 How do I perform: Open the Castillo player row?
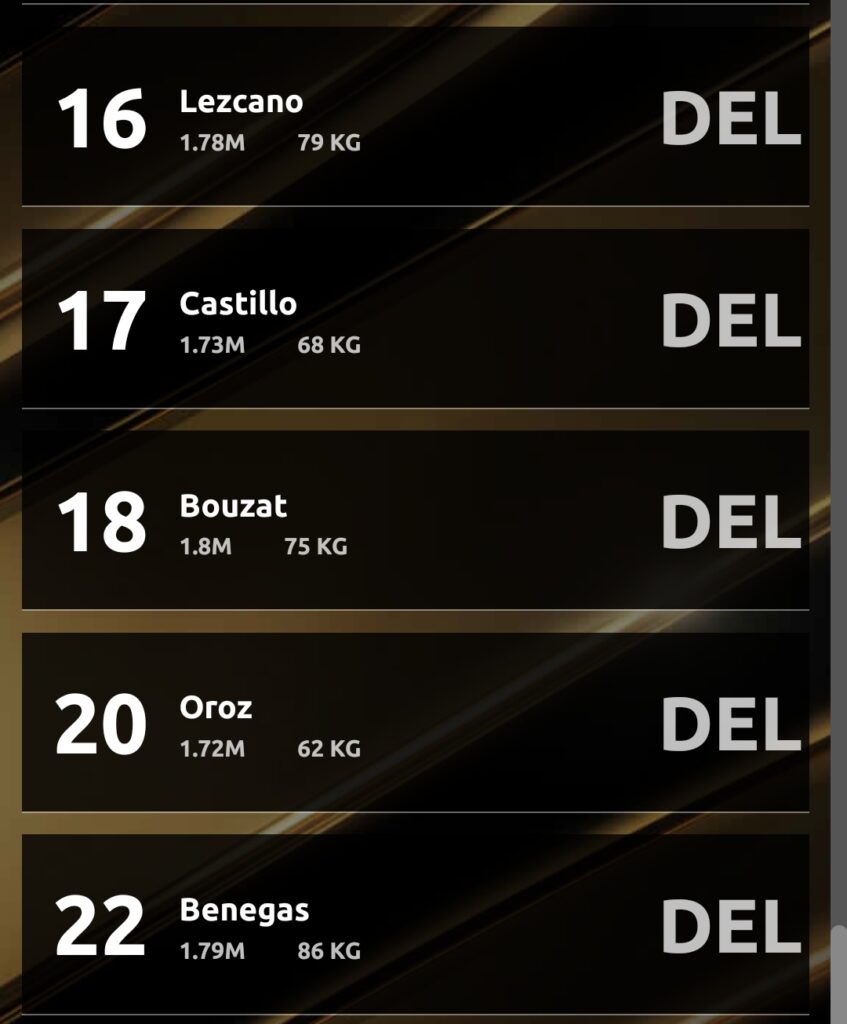tap(415, 318)
